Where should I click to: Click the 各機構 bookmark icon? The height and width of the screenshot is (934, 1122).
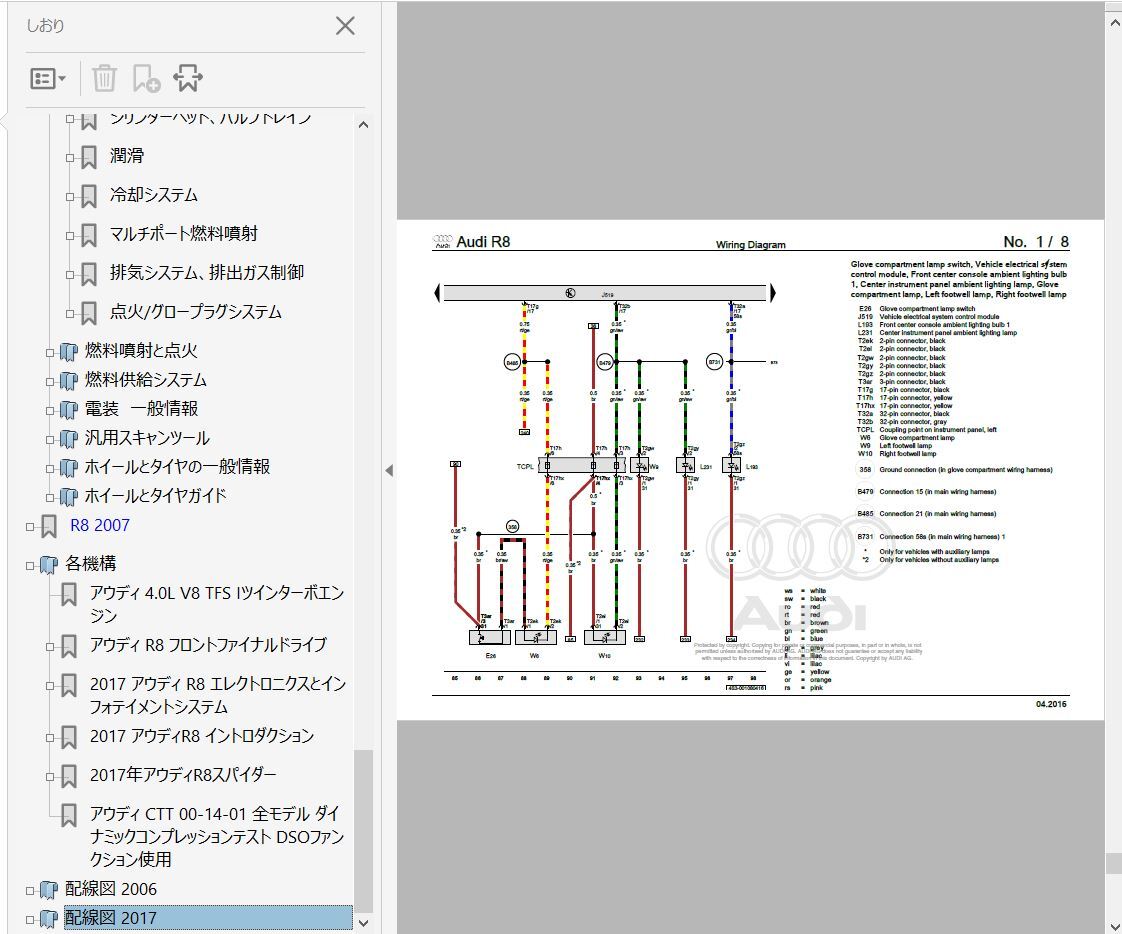pyautogui.click(x=48, y=565)
